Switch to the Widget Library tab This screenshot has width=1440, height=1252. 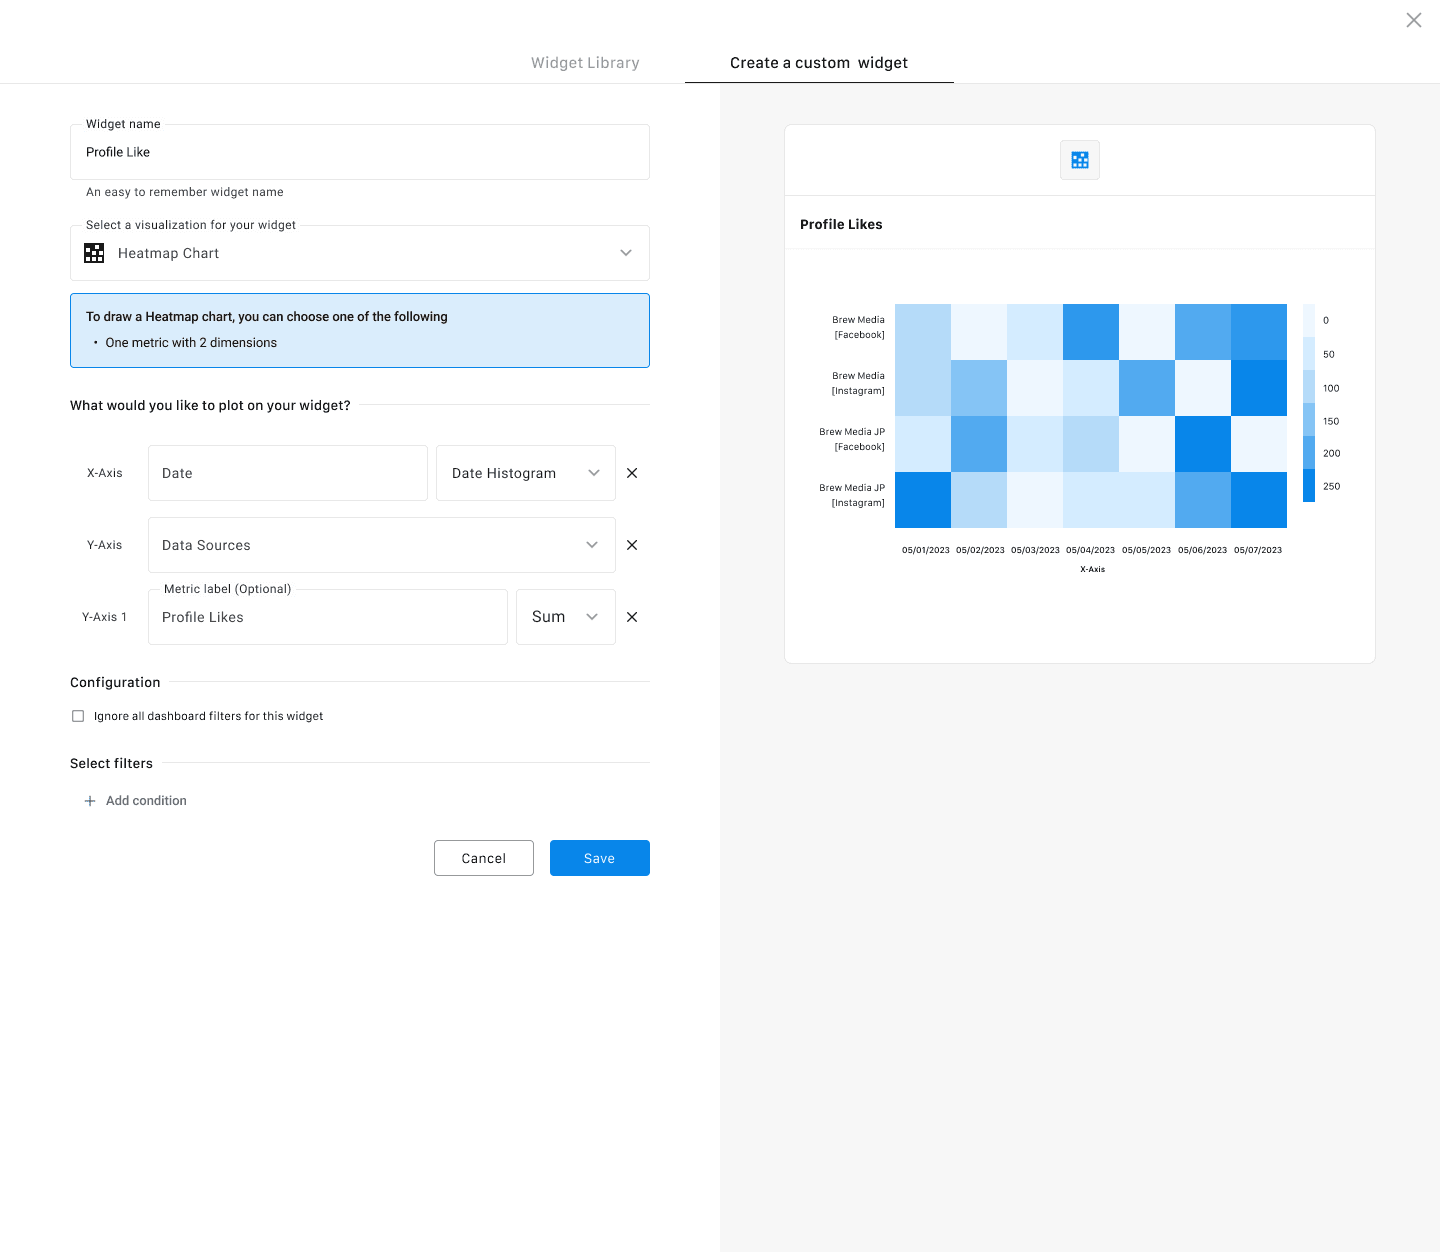coord(585,63)
